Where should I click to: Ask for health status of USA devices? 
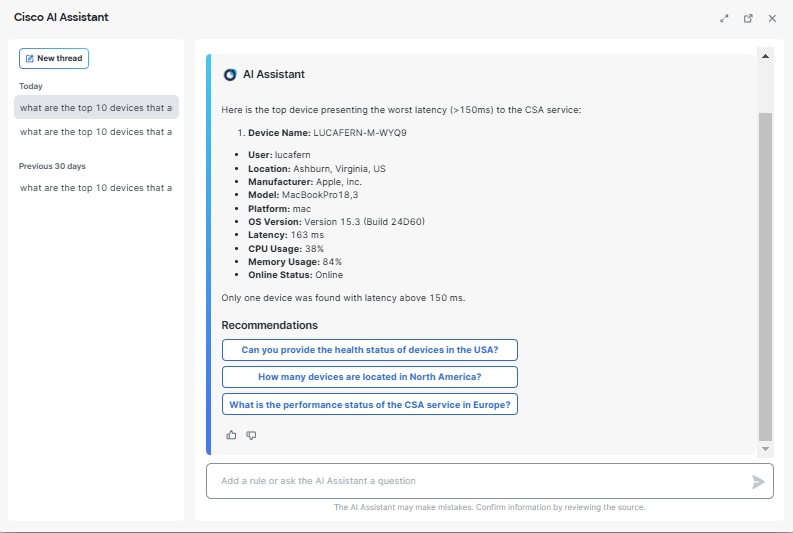[370, 350]
